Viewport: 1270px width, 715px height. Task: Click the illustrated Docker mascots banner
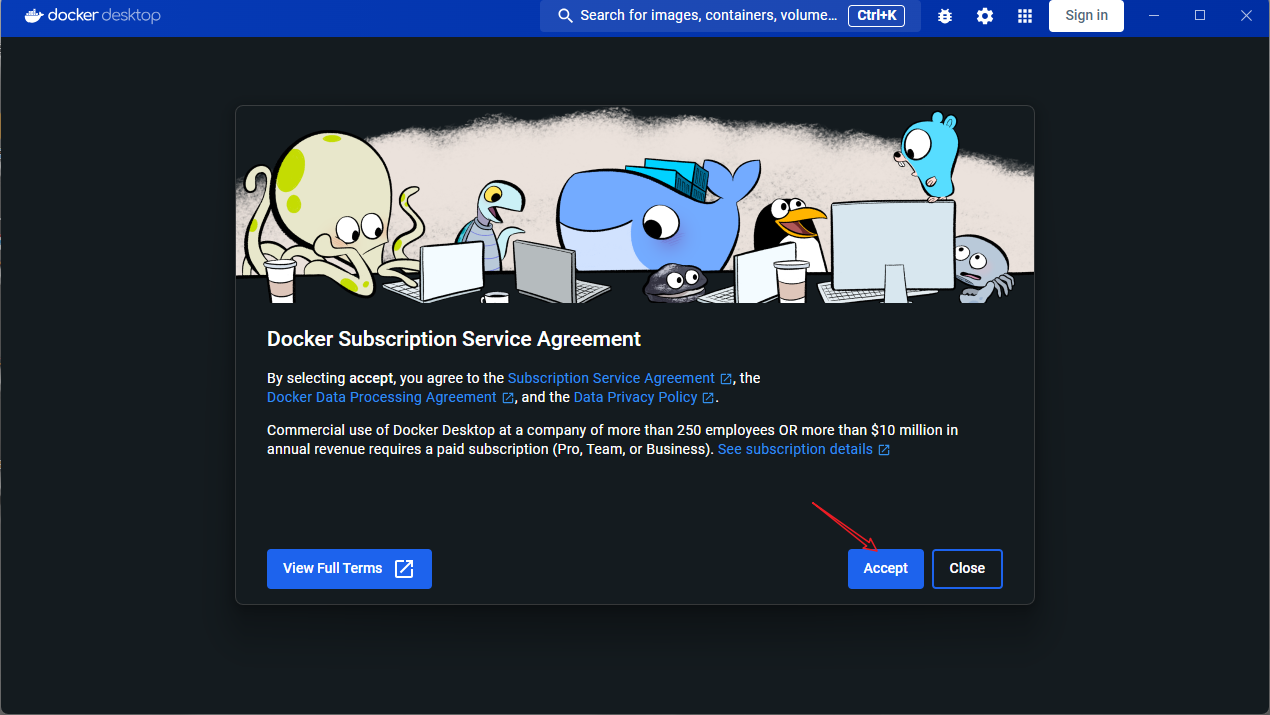coord(635,205)
